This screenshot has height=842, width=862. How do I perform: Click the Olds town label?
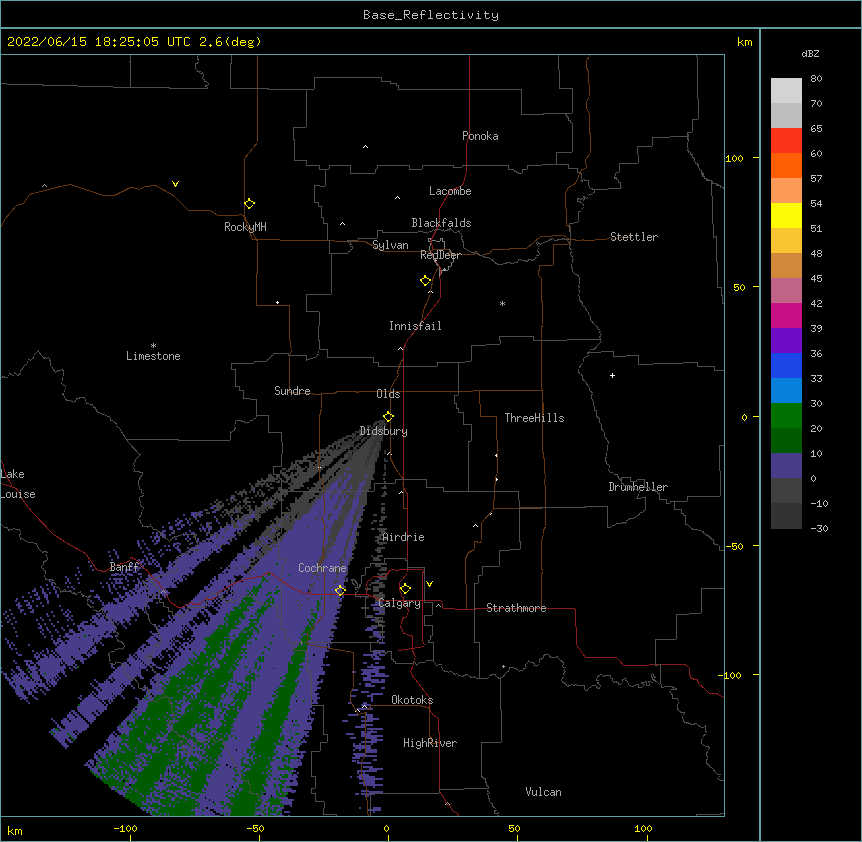click(388, 394)
